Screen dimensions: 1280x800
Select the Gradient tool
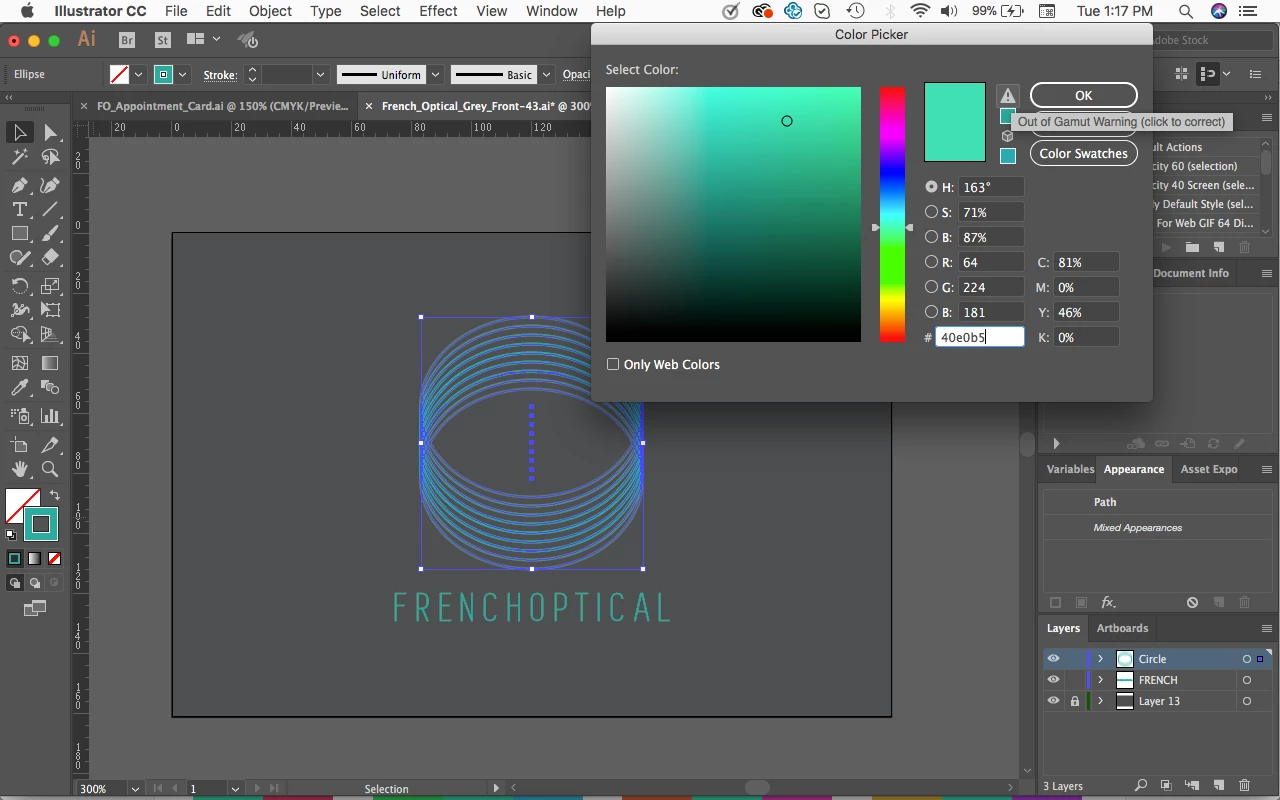pos(50,363)
